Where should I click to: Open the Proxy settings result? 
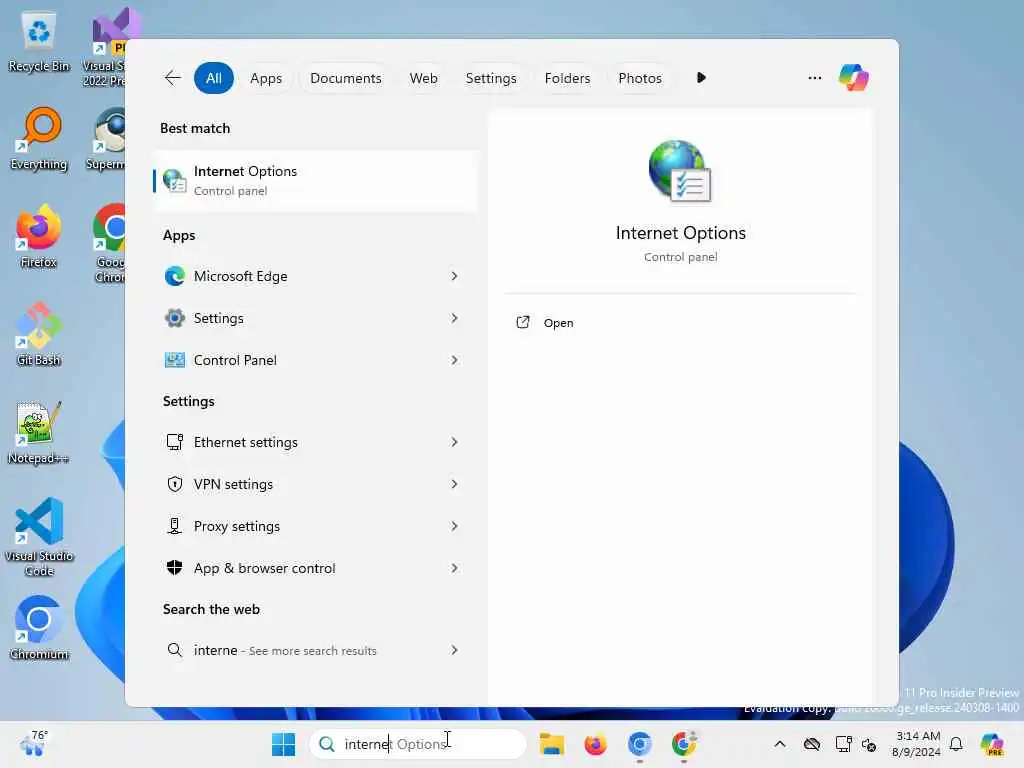click(316, 526)
